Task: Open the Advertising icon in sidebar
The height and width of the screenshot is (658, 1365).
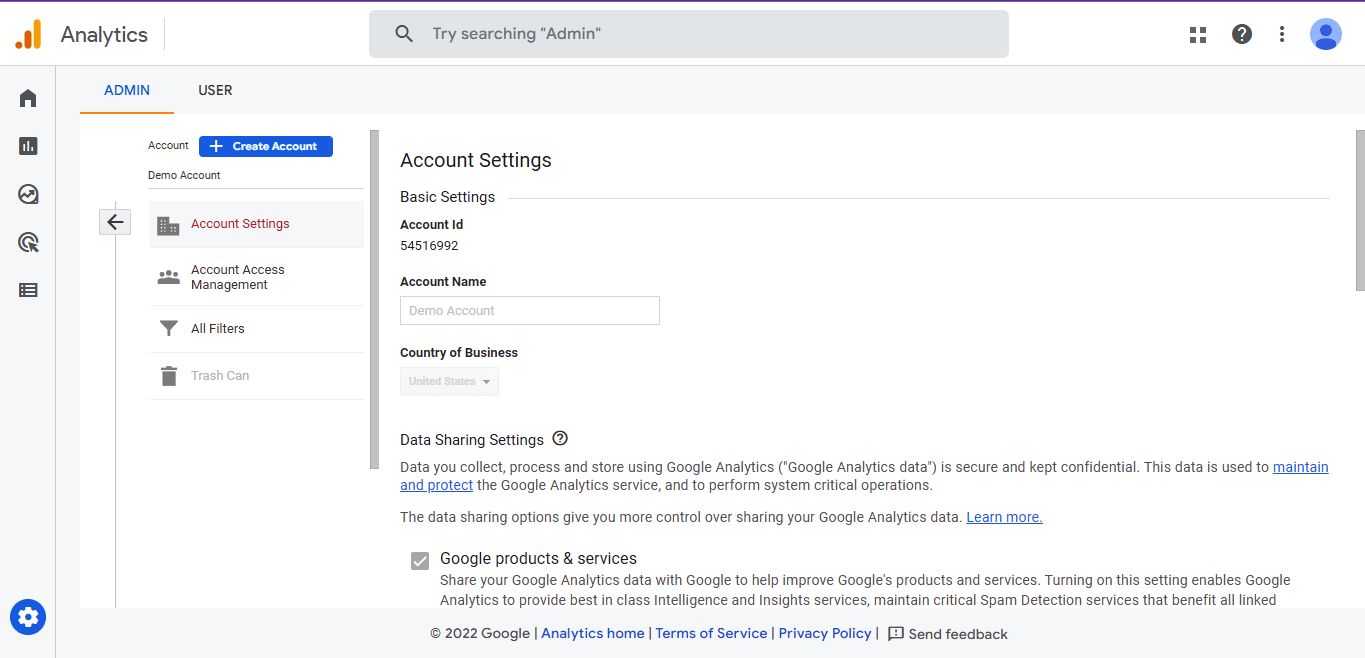Action: [28, 242]
